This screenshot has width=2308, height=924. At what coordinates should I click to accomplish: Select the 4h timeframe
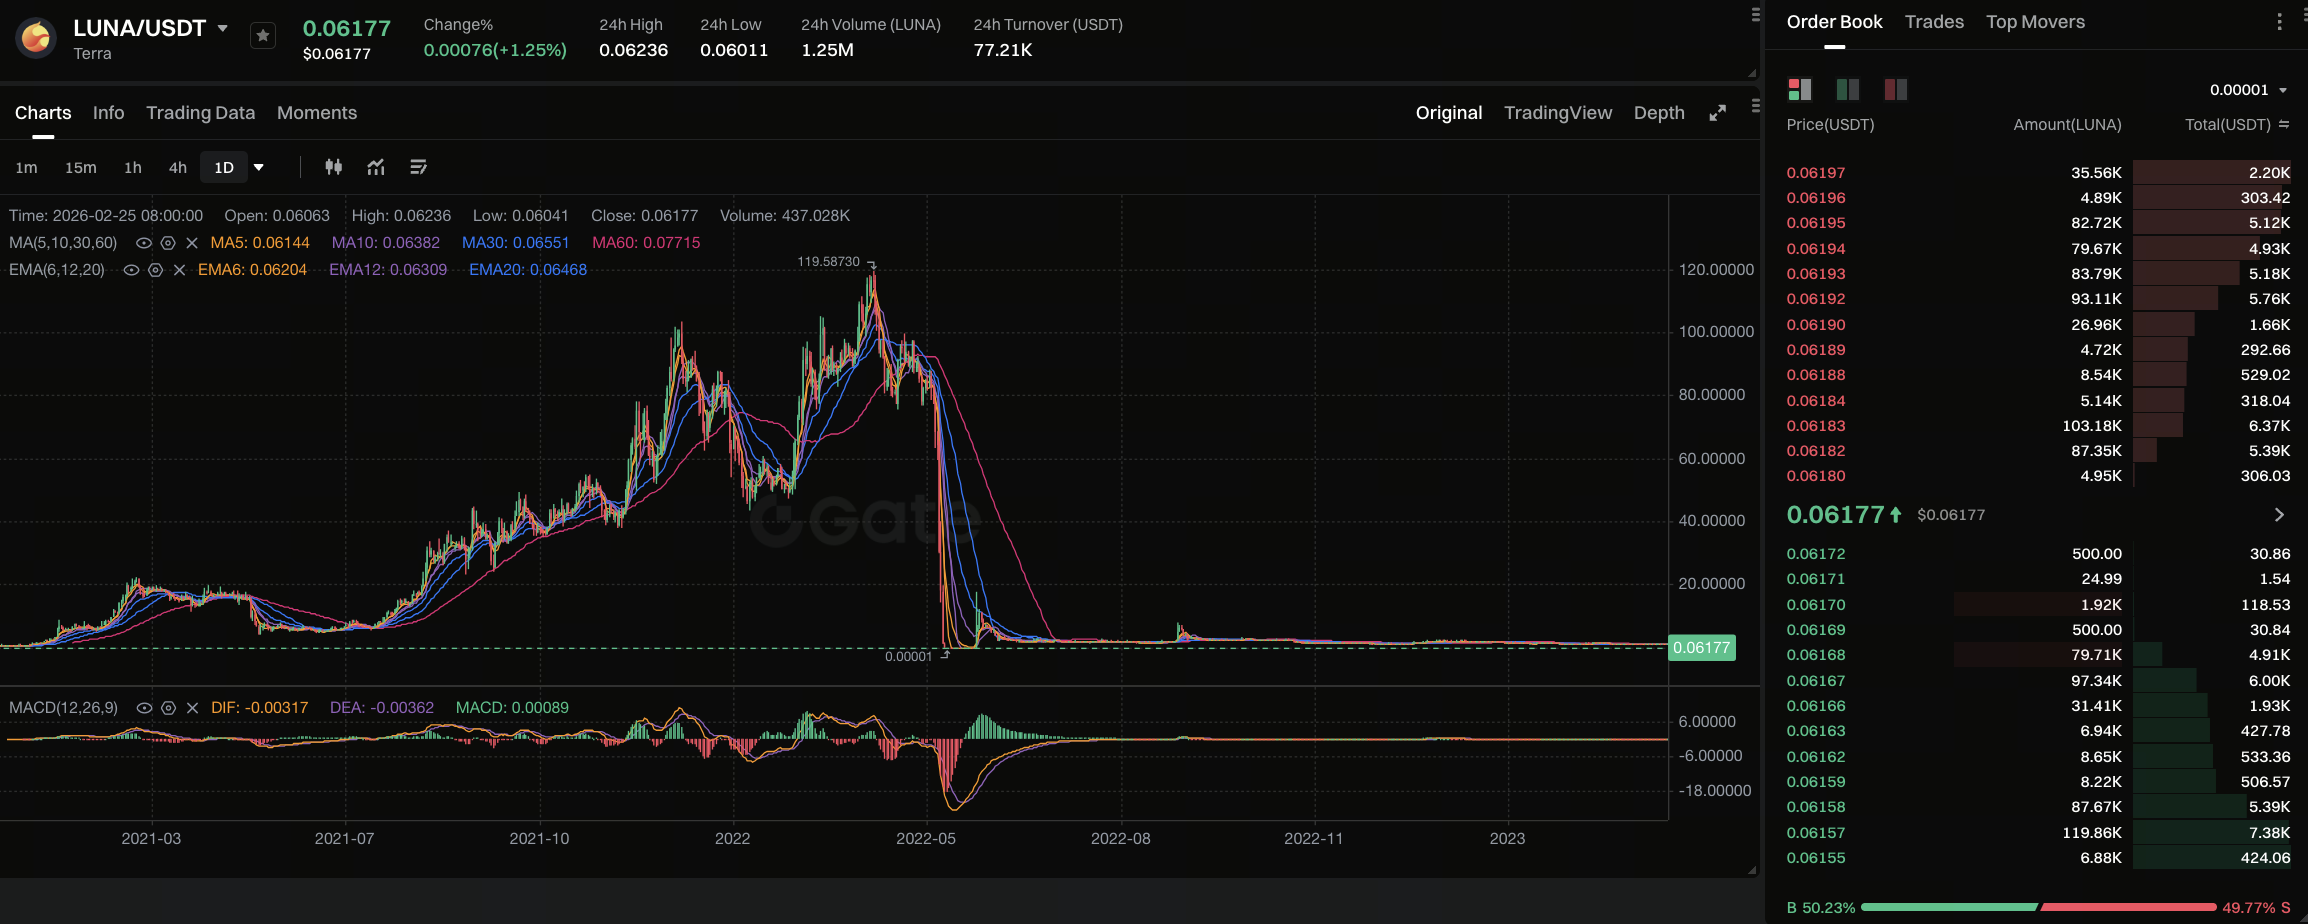(x=178, y=167)
